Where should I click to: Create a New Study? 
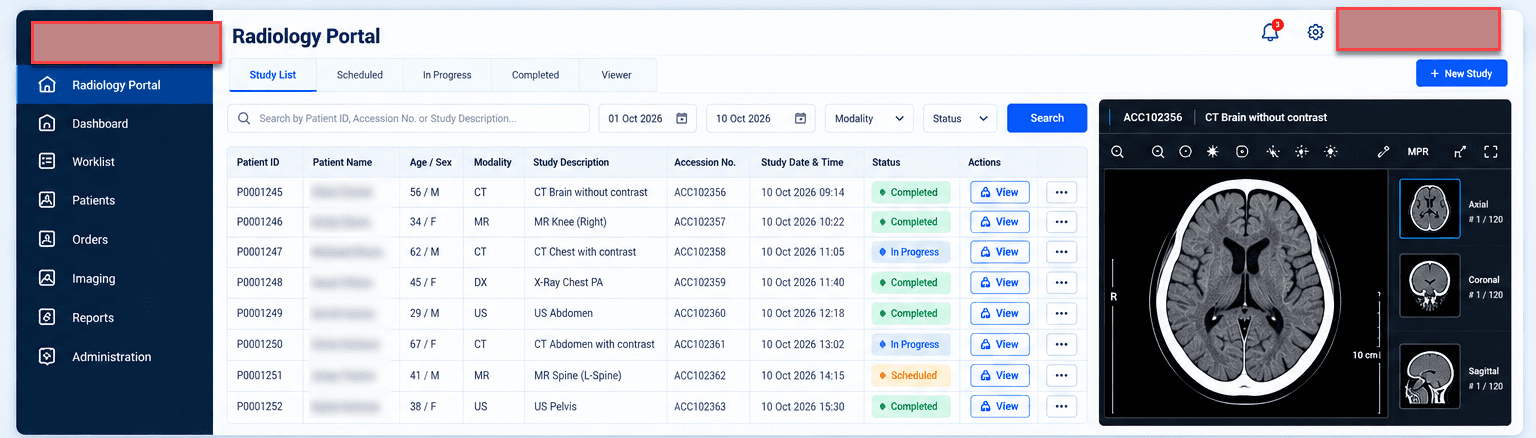click(1461, 74)
